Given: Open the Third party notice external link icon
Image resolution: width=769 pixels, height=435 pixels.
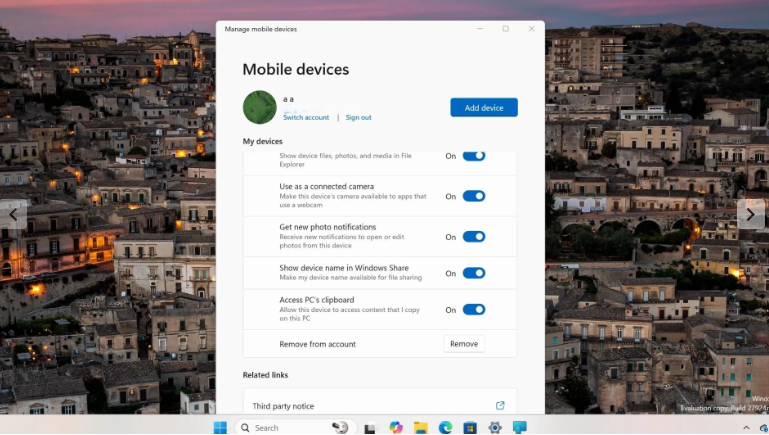Looking at the screenshot, I should click(x=500, y=406).
